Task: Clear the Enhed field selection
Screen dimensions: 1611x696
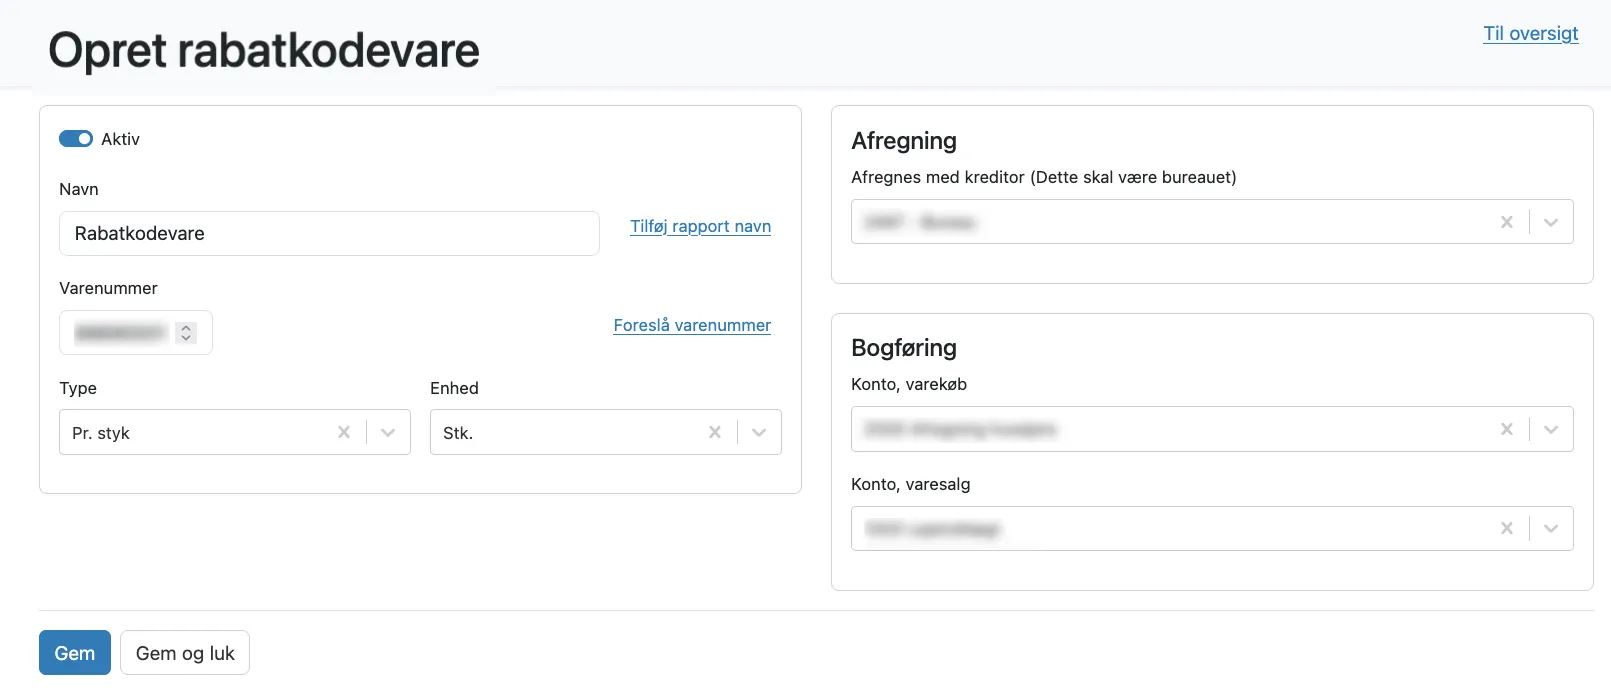Action: point(715,432)
